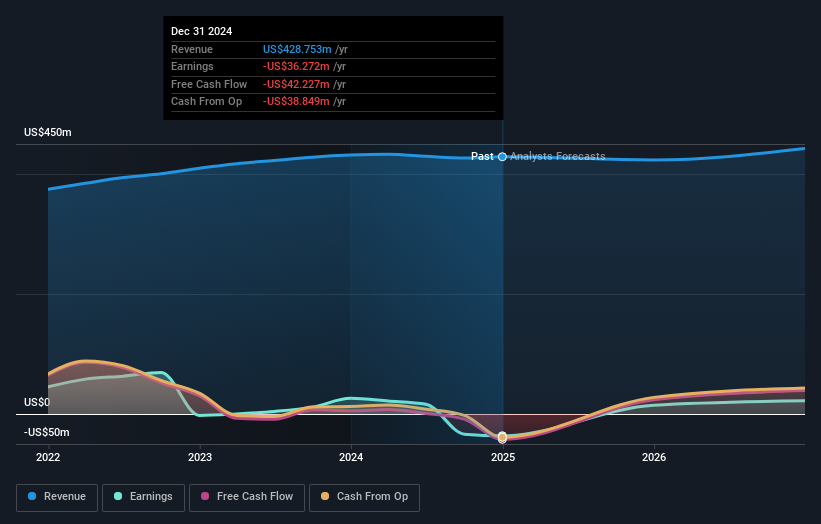The width and height of the screenshot is (821, 524).
Task: Click the -US$36.272m earnings value
Action: pos(296,66)
